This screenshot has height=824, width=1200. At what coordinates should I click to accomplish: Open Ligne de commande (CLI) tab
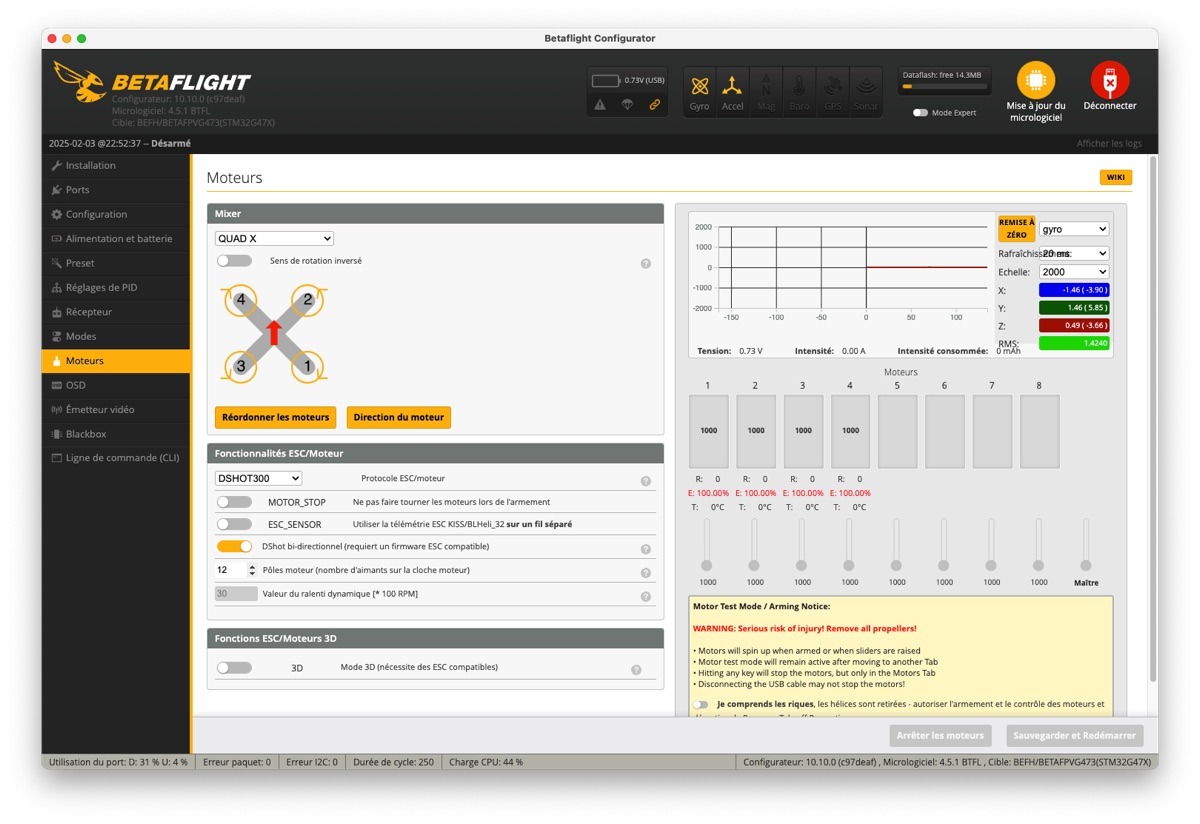click(116, 458)
